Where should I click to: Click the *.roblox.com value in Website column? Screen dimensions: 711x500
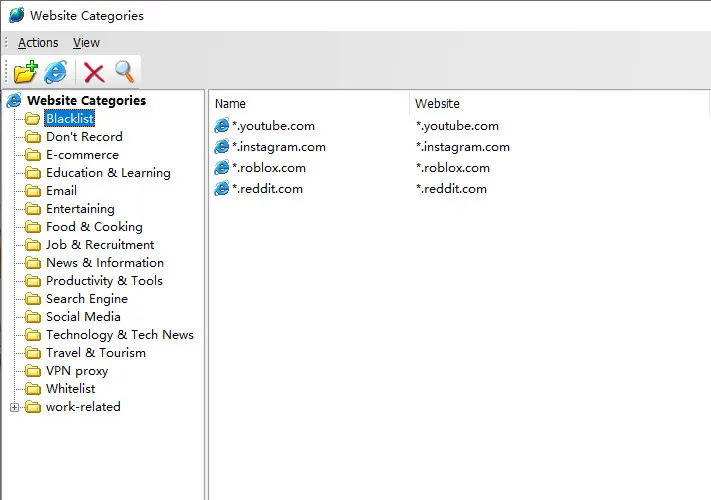[453, 168]
